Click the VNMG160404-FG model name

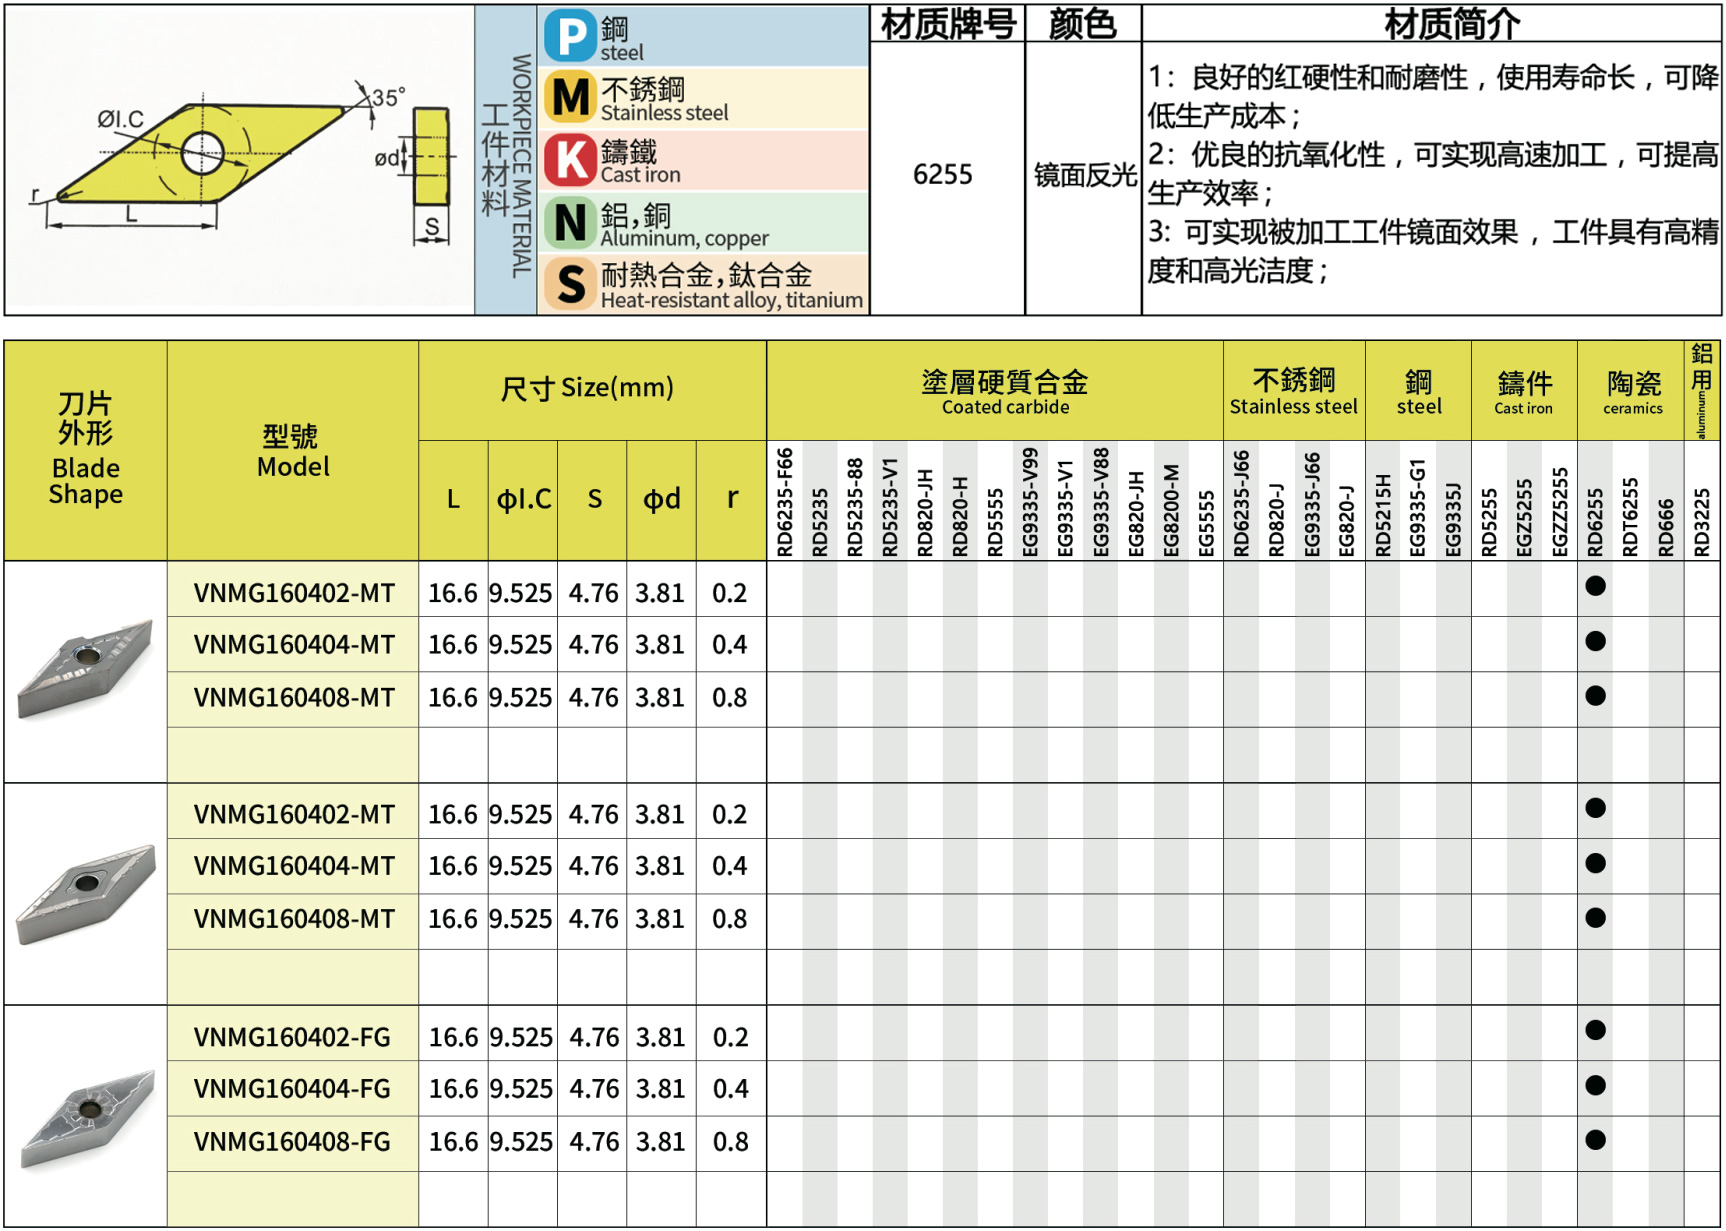pos(292,1089)
